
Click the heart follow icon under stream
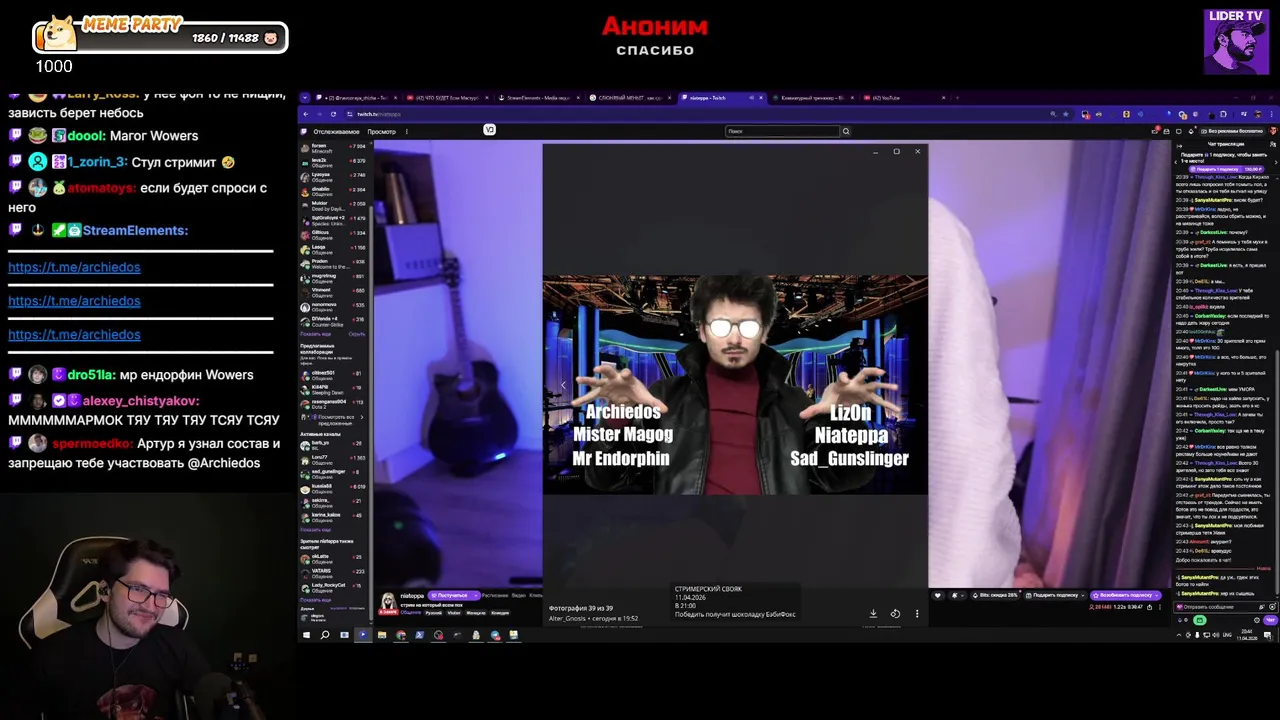coord(937,595)
